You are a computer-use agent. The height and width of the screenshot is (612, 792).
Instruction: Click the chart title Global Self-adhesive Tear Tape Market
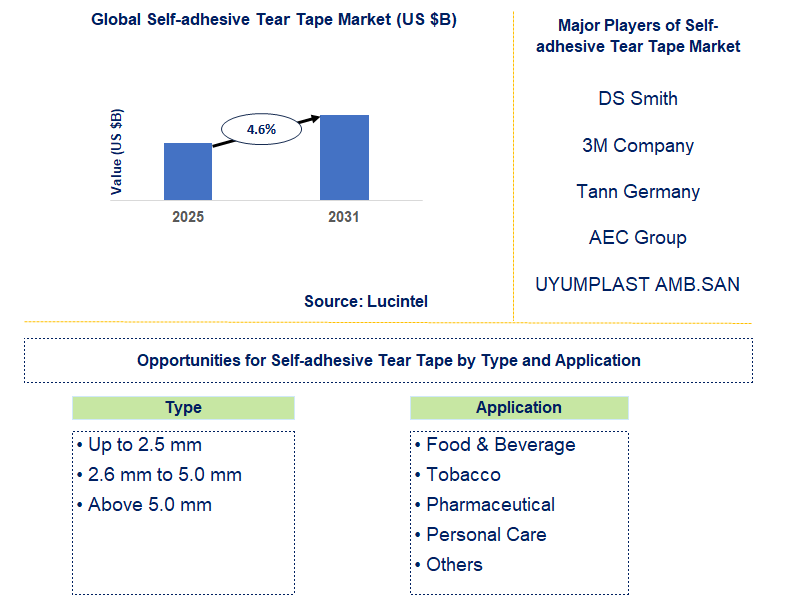click(274, 20)
